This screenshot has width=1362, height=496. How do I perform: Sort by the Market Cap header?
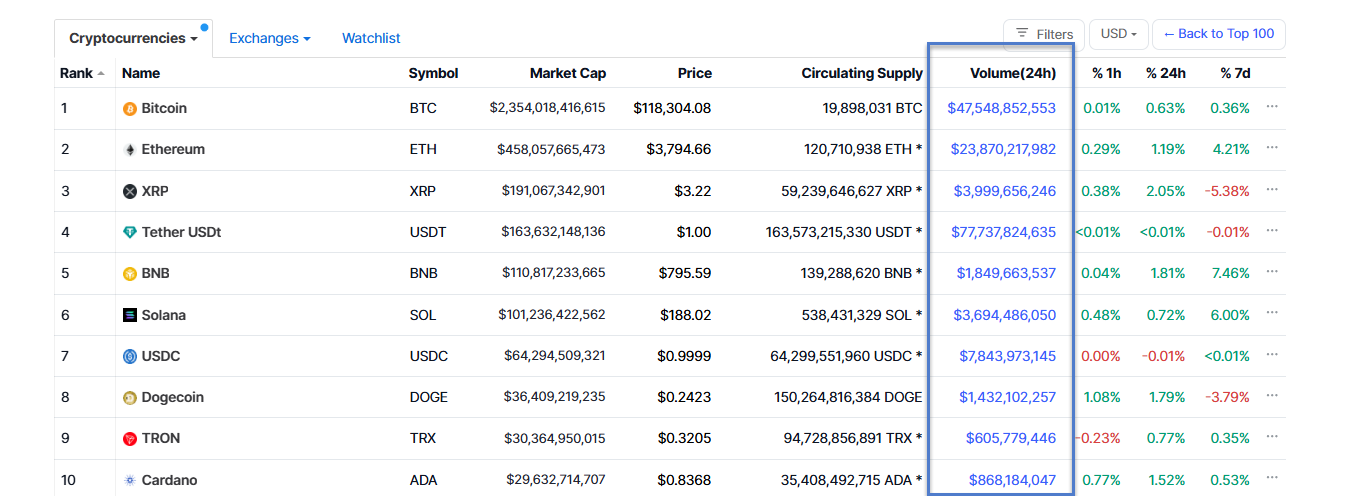coord(568,73)
